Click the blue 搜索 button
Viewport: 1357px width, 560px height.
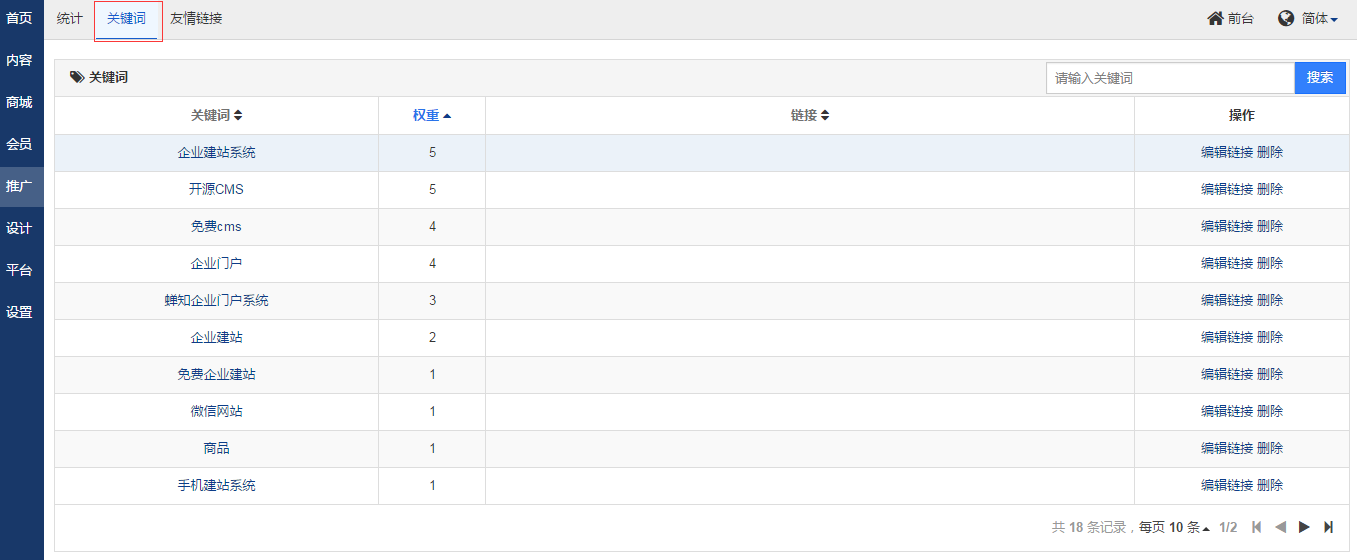[1320, 78]
